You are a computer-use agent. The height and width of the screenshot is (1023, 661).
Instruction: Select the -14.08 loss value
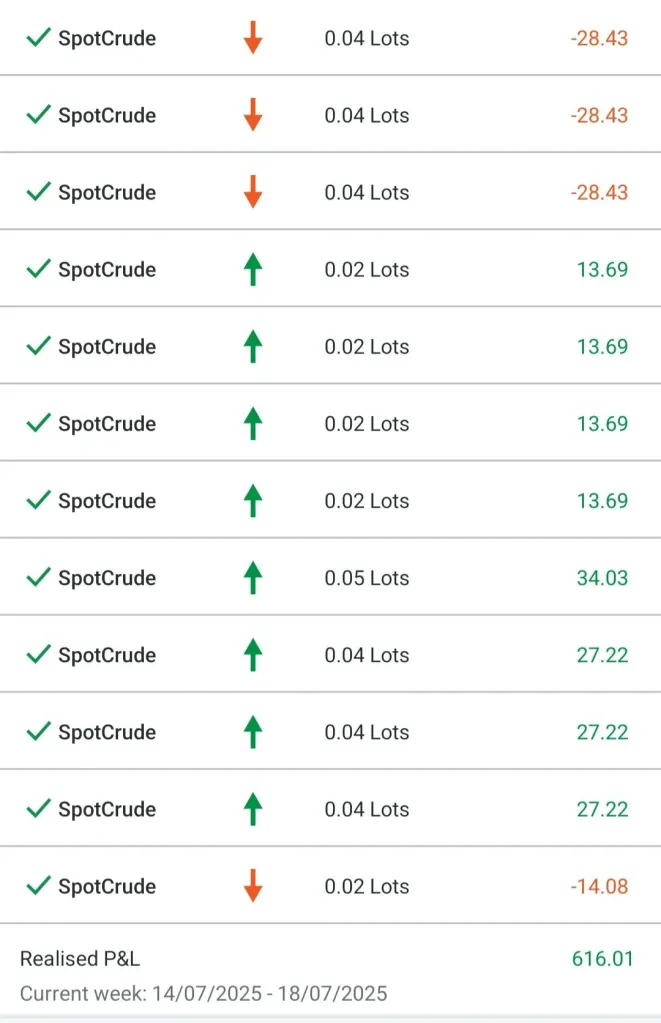599,886
